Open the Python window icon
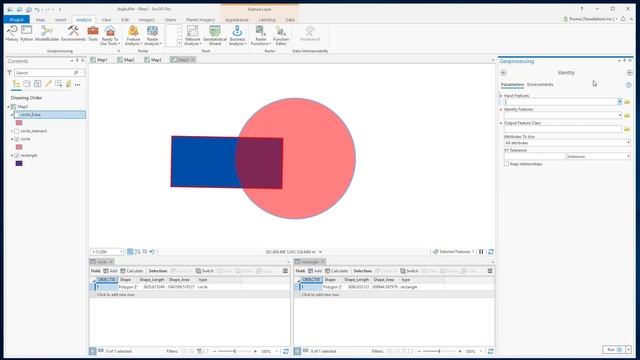640x360 pixels. click(x=27, y=33)
